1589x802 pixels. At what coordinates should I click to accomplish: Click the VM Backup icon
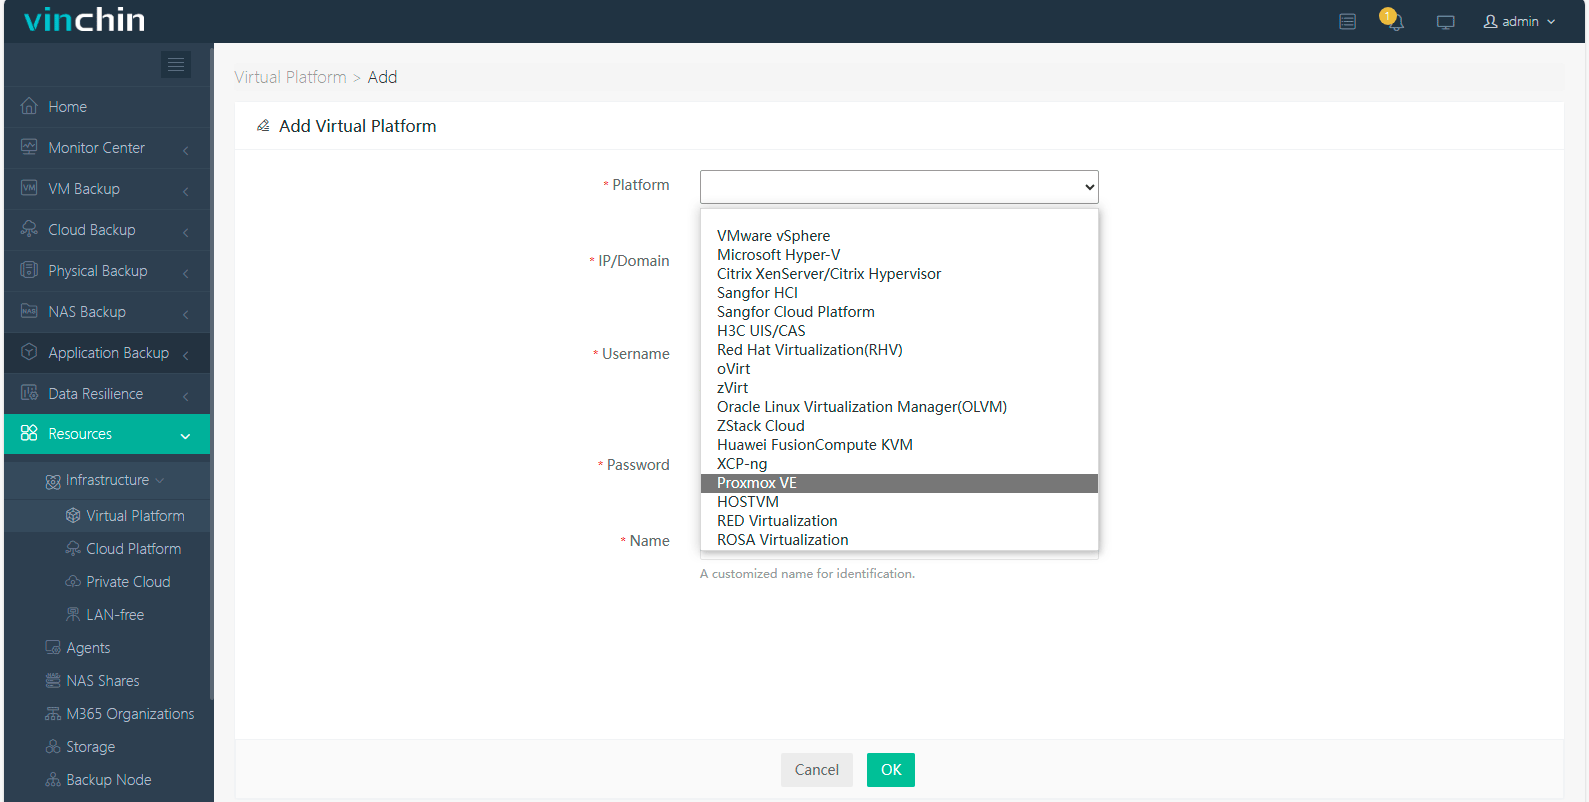tap(29, 188)
